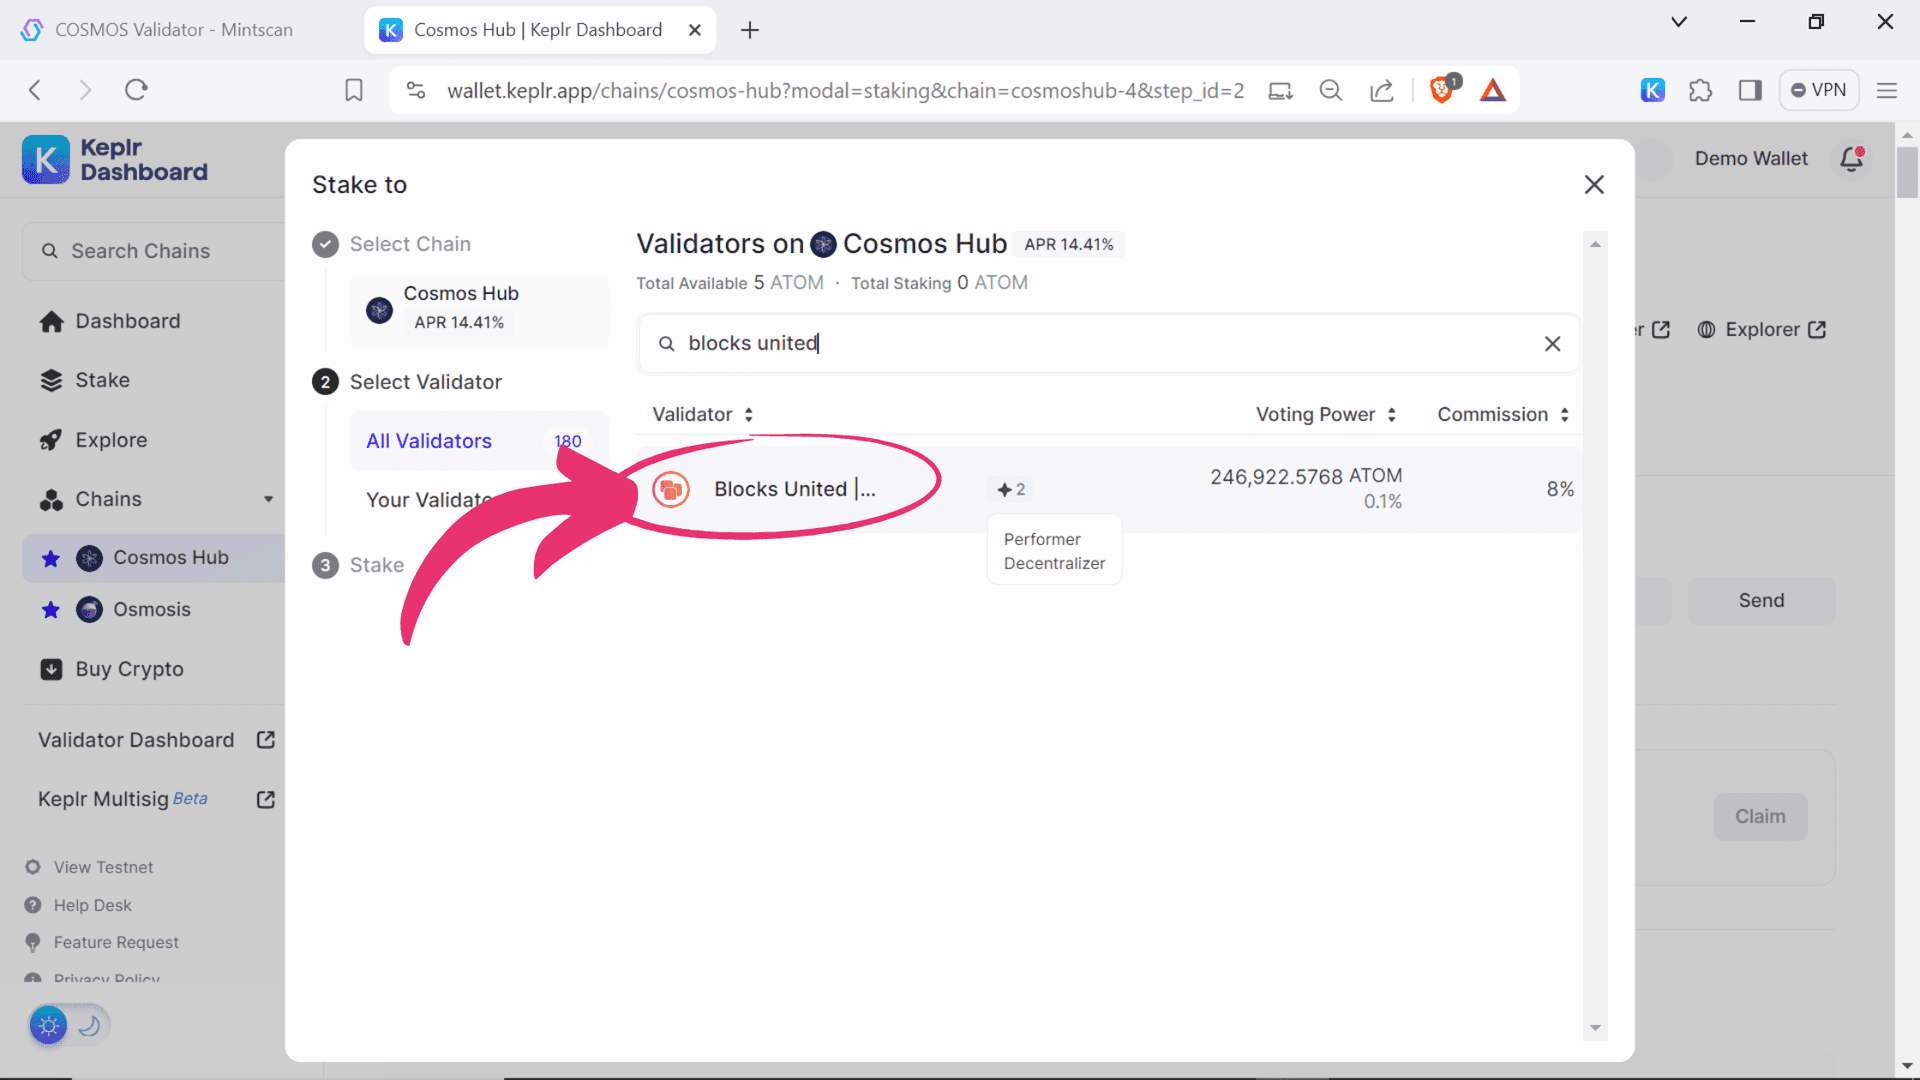This screenshot has height=1080, width=1920.
Task: Reload the browser page
Action: click(136, 90)
